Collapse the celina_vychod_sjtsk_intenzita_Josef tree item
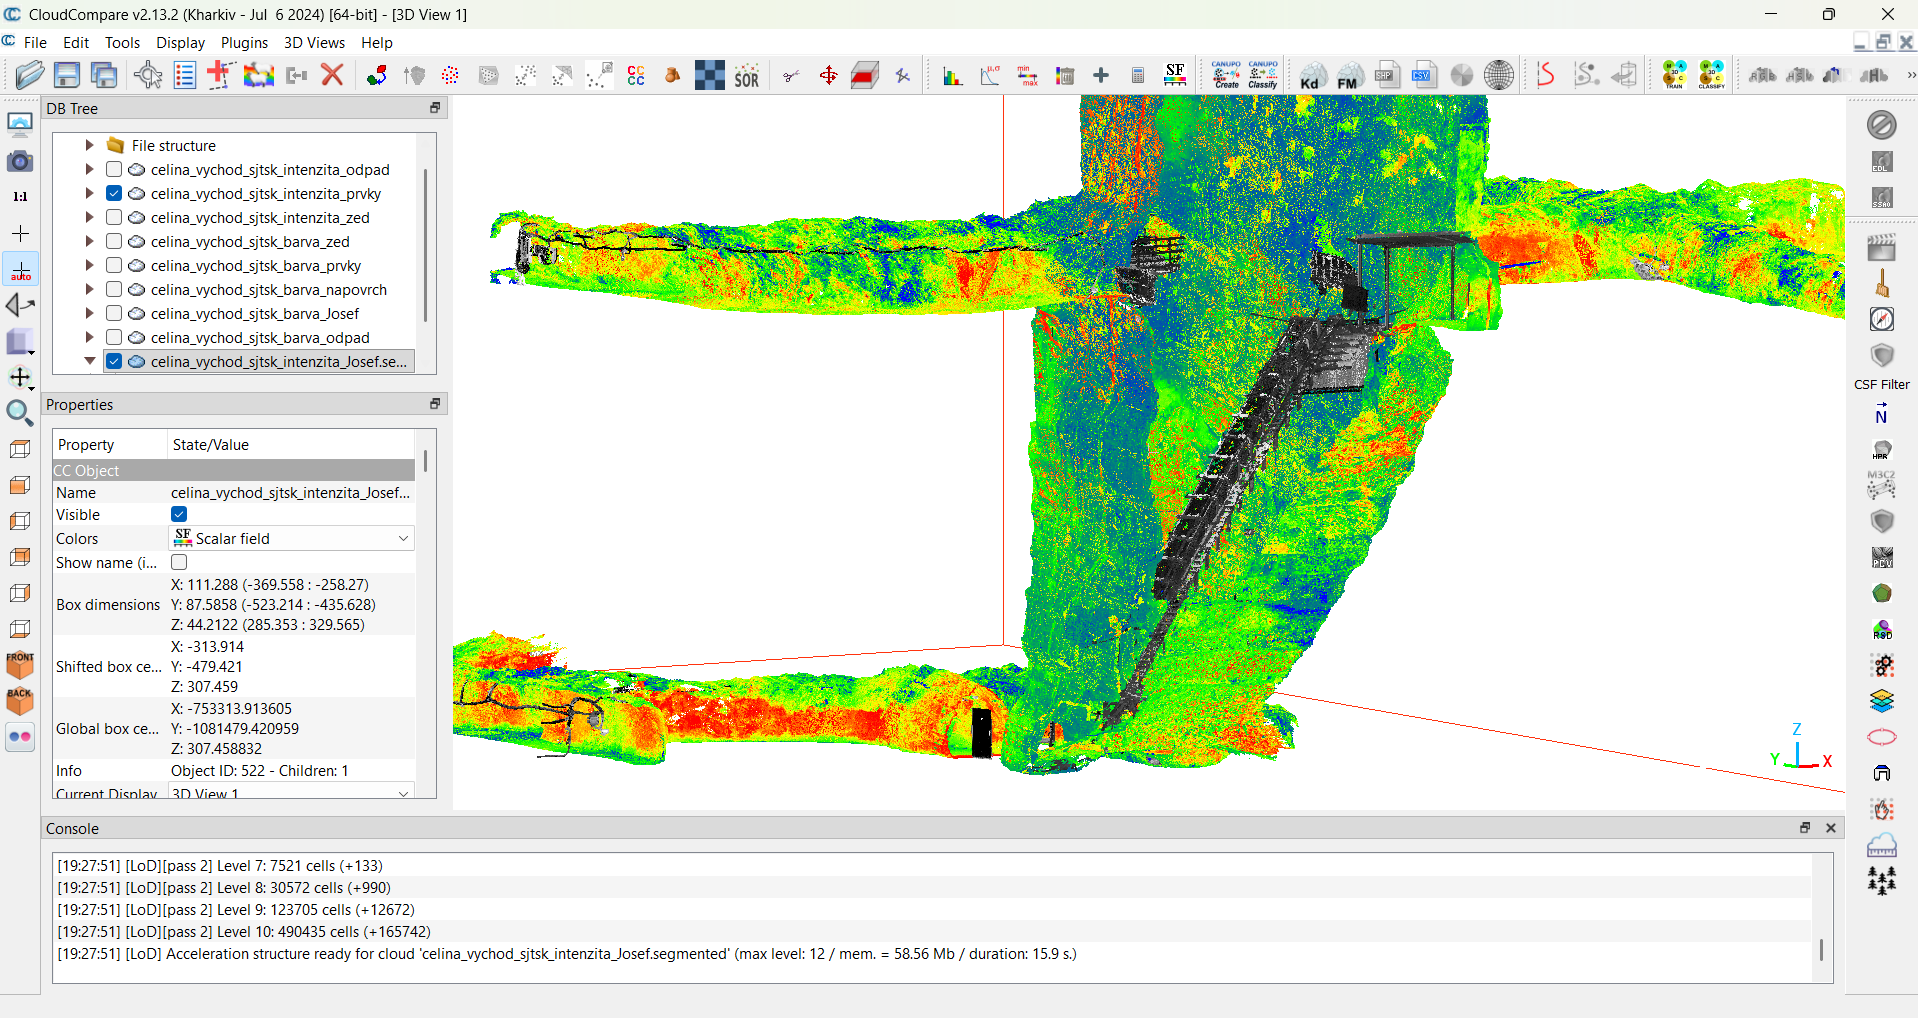The height and width of the screenshot is (1018, 1918). 90,362
